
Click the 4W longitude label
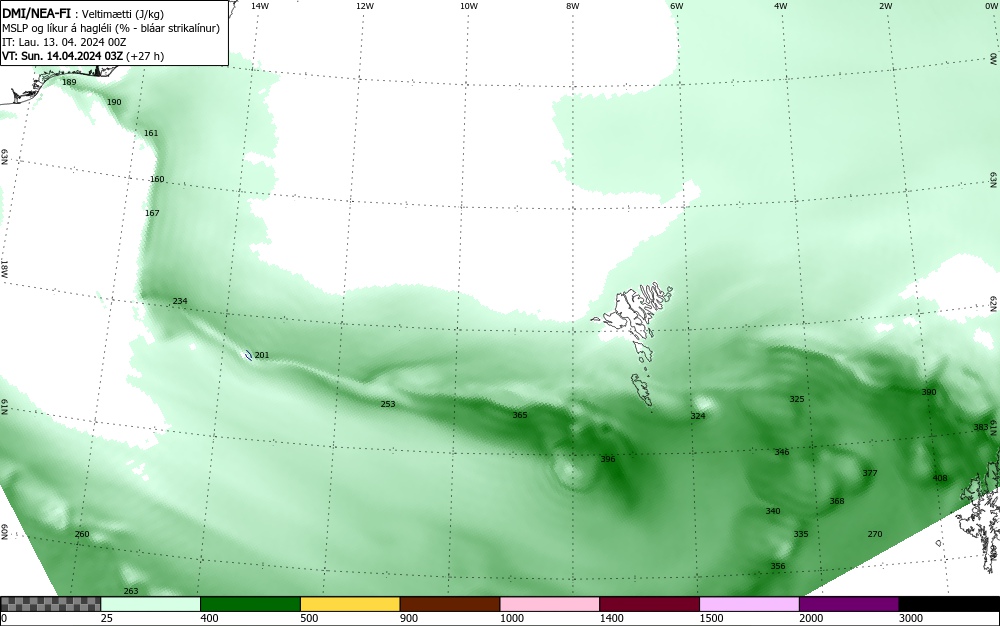[x=781, y=6]
